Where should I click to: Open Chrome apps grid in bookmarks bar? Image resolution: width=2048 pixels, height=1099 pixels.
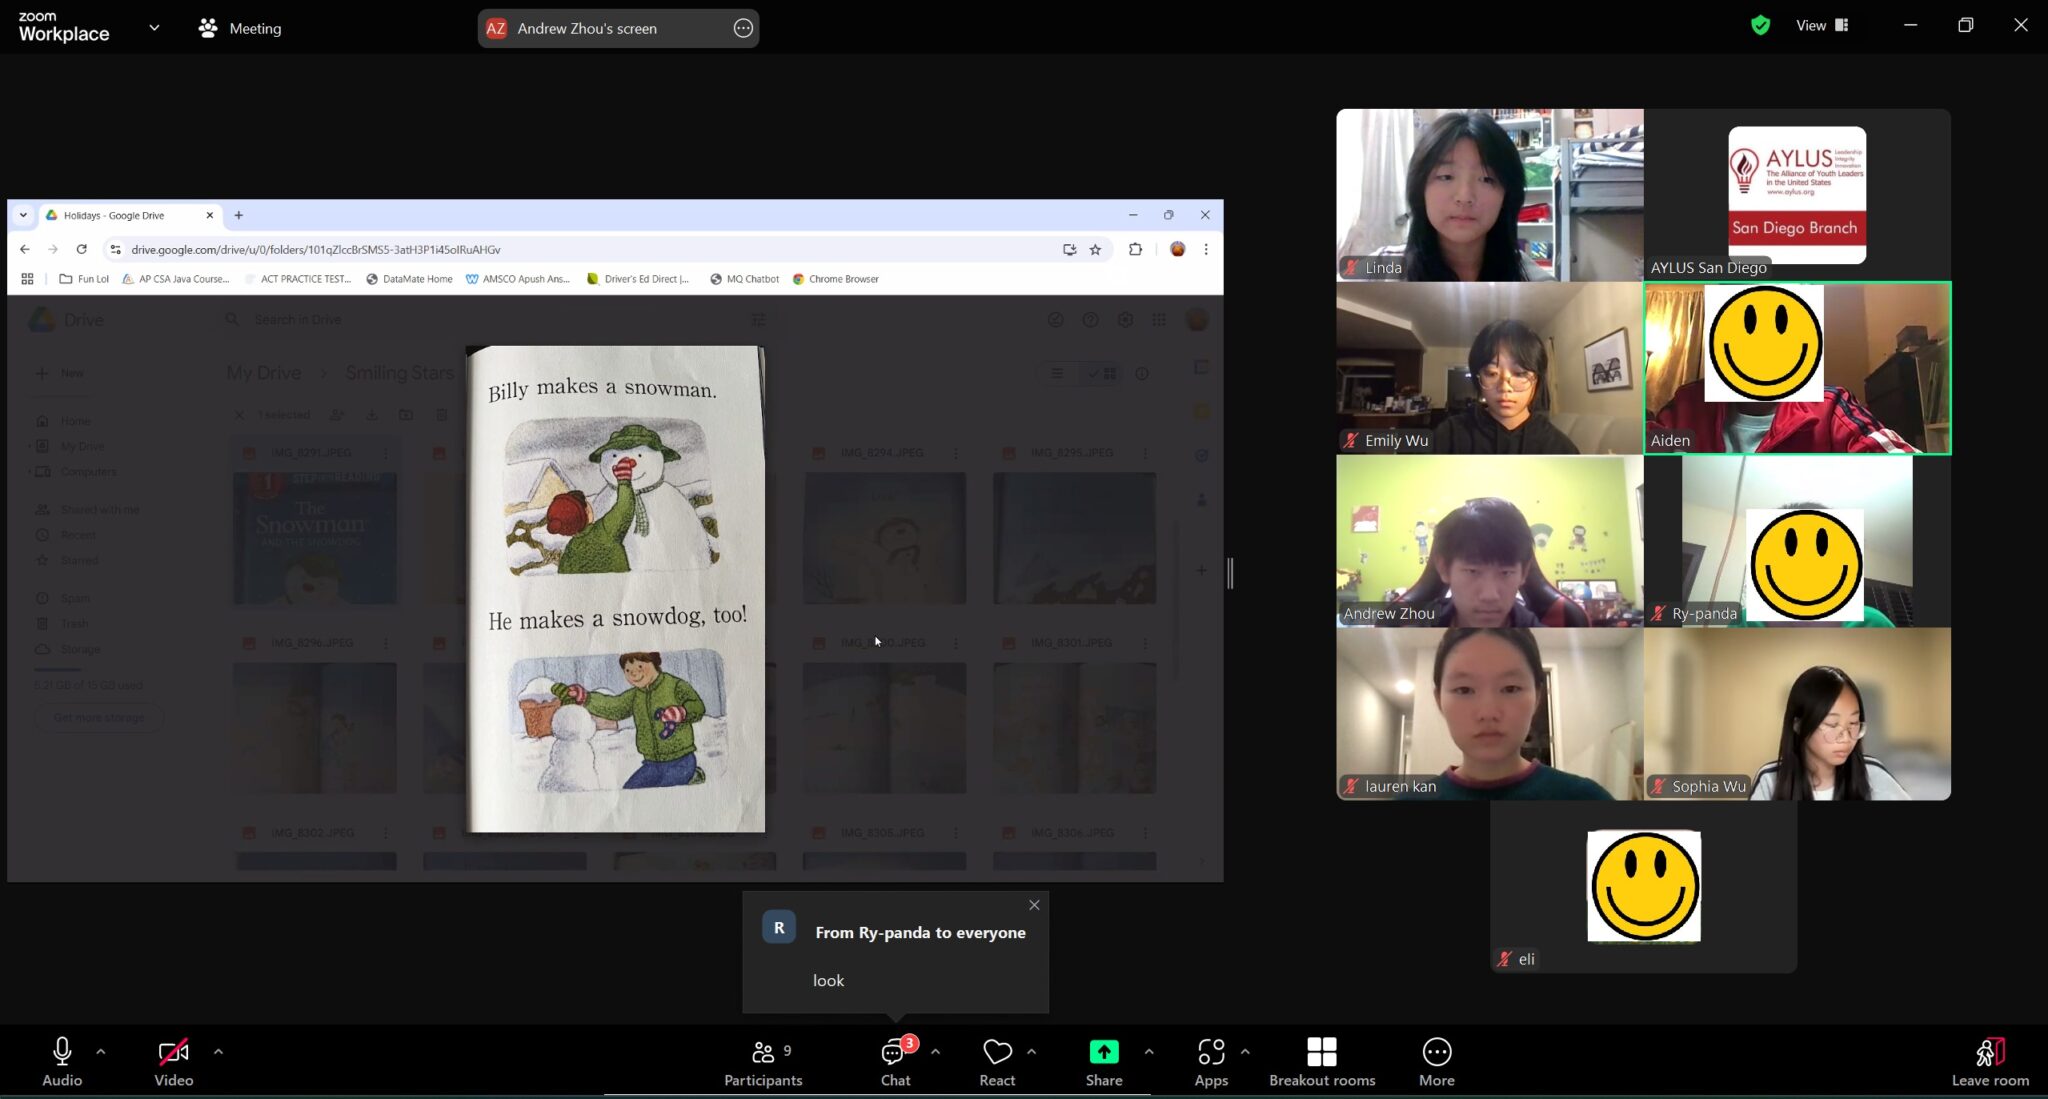click(27, 279)
